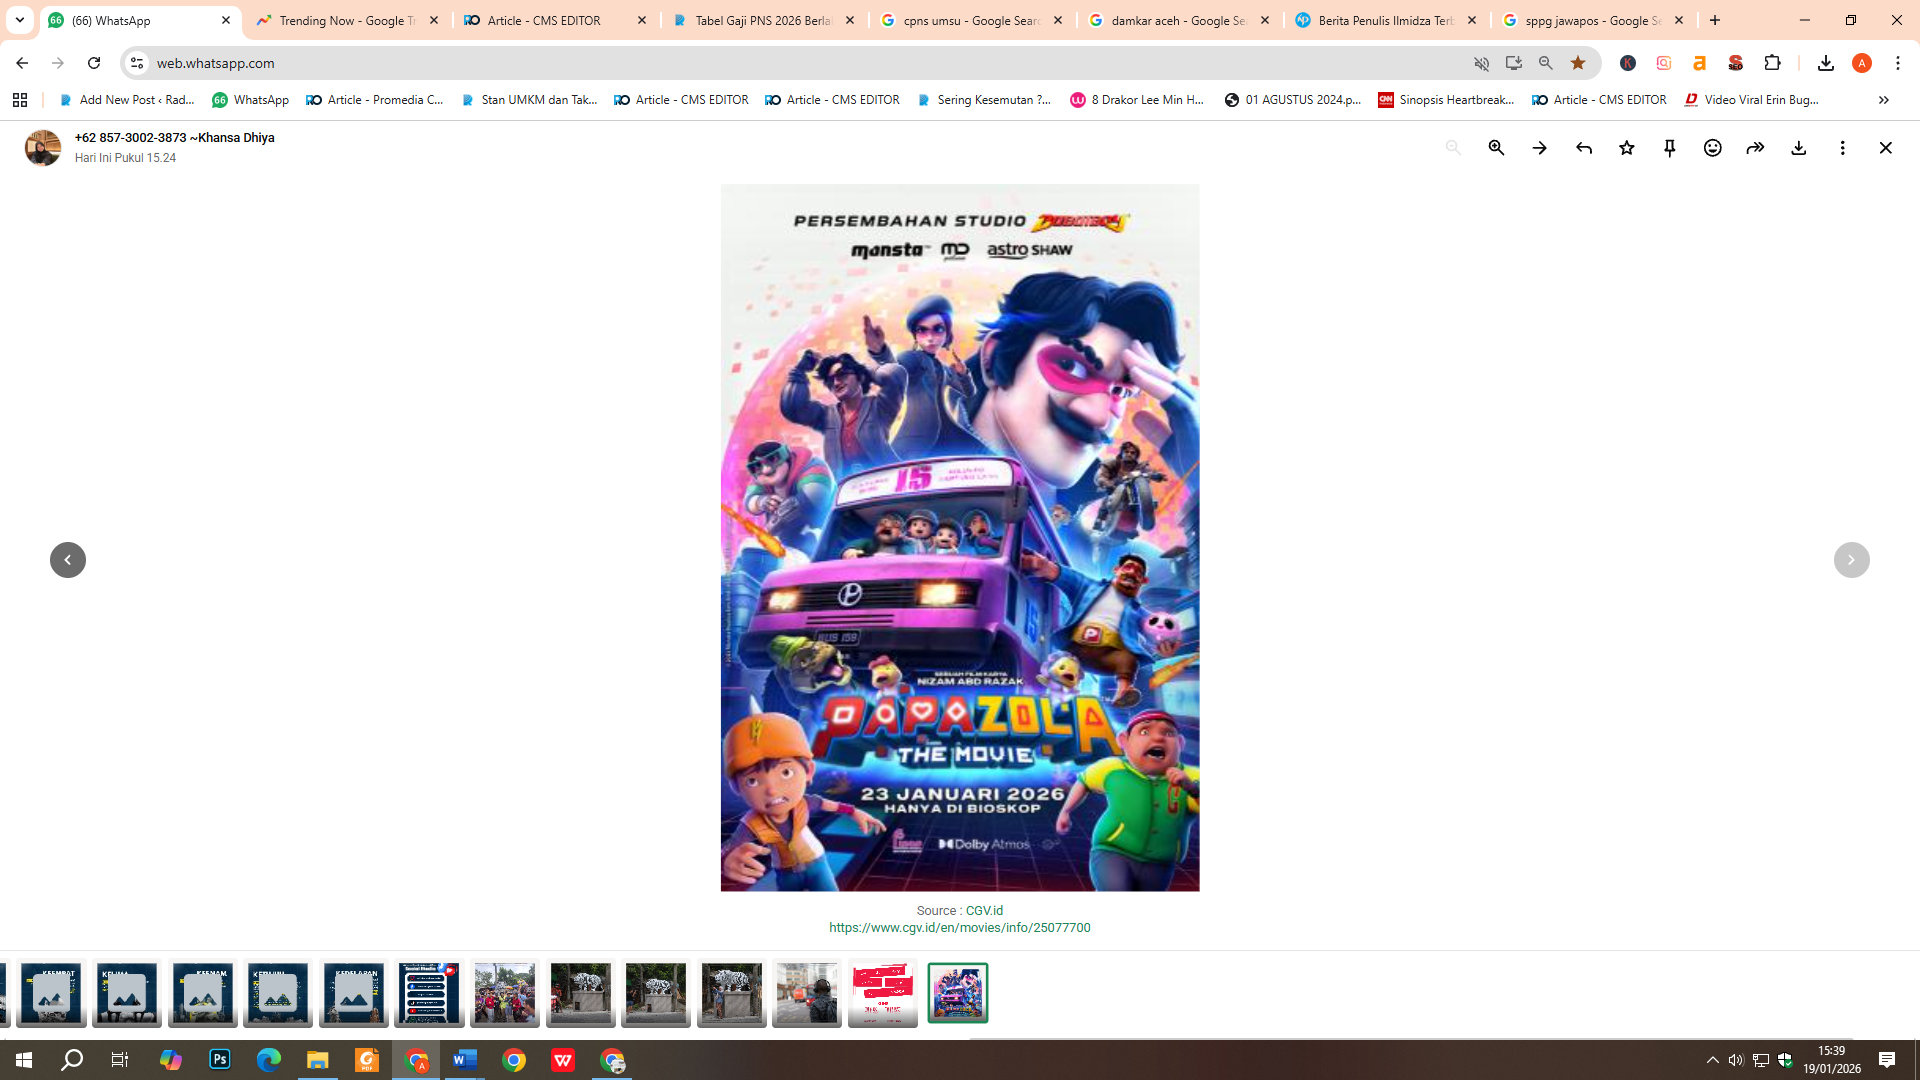Open the 8 Drakor Lee Min H bookmark
Viewport: 1920px width, 1080px height.
pos(1137,100)
